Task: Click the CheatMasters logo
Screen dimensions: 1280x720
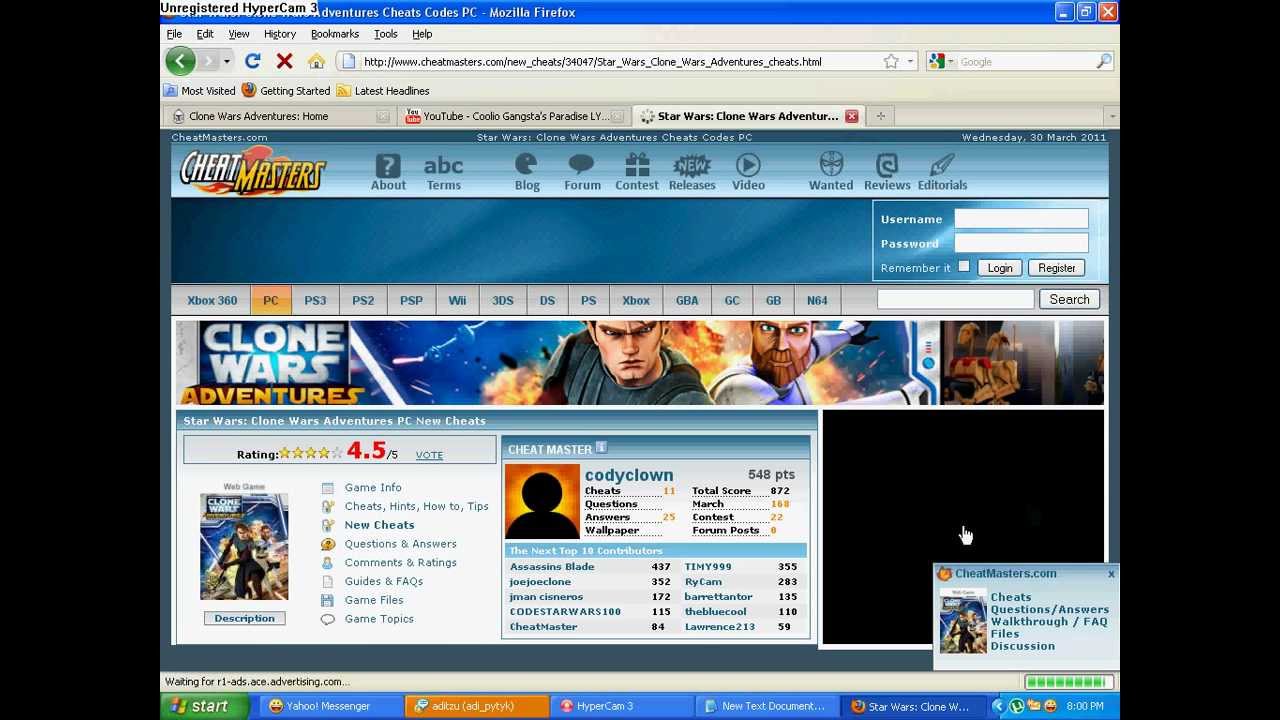Action: tap(252, 171)
